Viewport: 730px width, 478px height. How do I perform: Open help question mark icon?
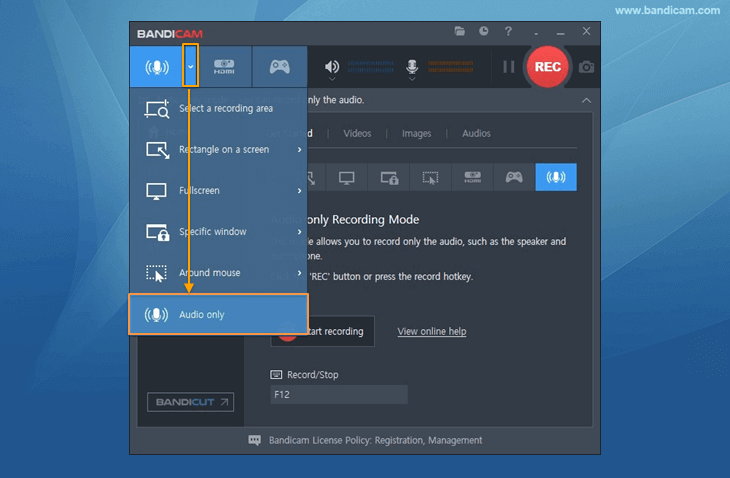click(508, 31)
